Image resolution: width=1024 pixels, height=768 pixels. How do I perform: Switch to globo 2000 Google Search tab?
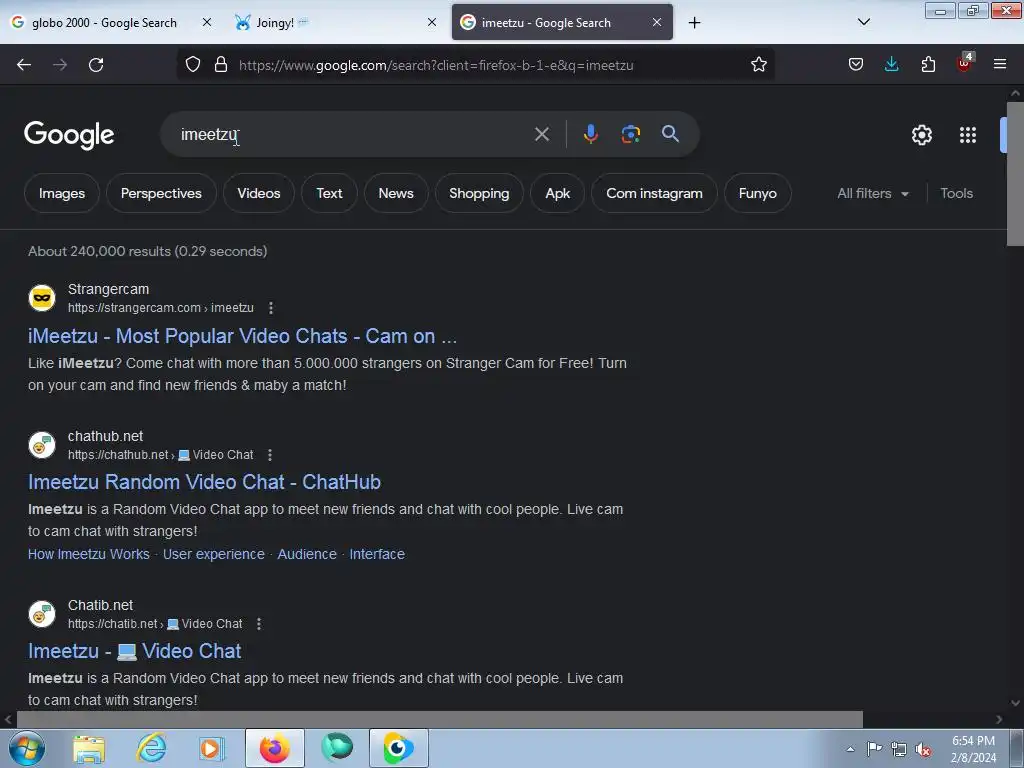pos(103,23)
